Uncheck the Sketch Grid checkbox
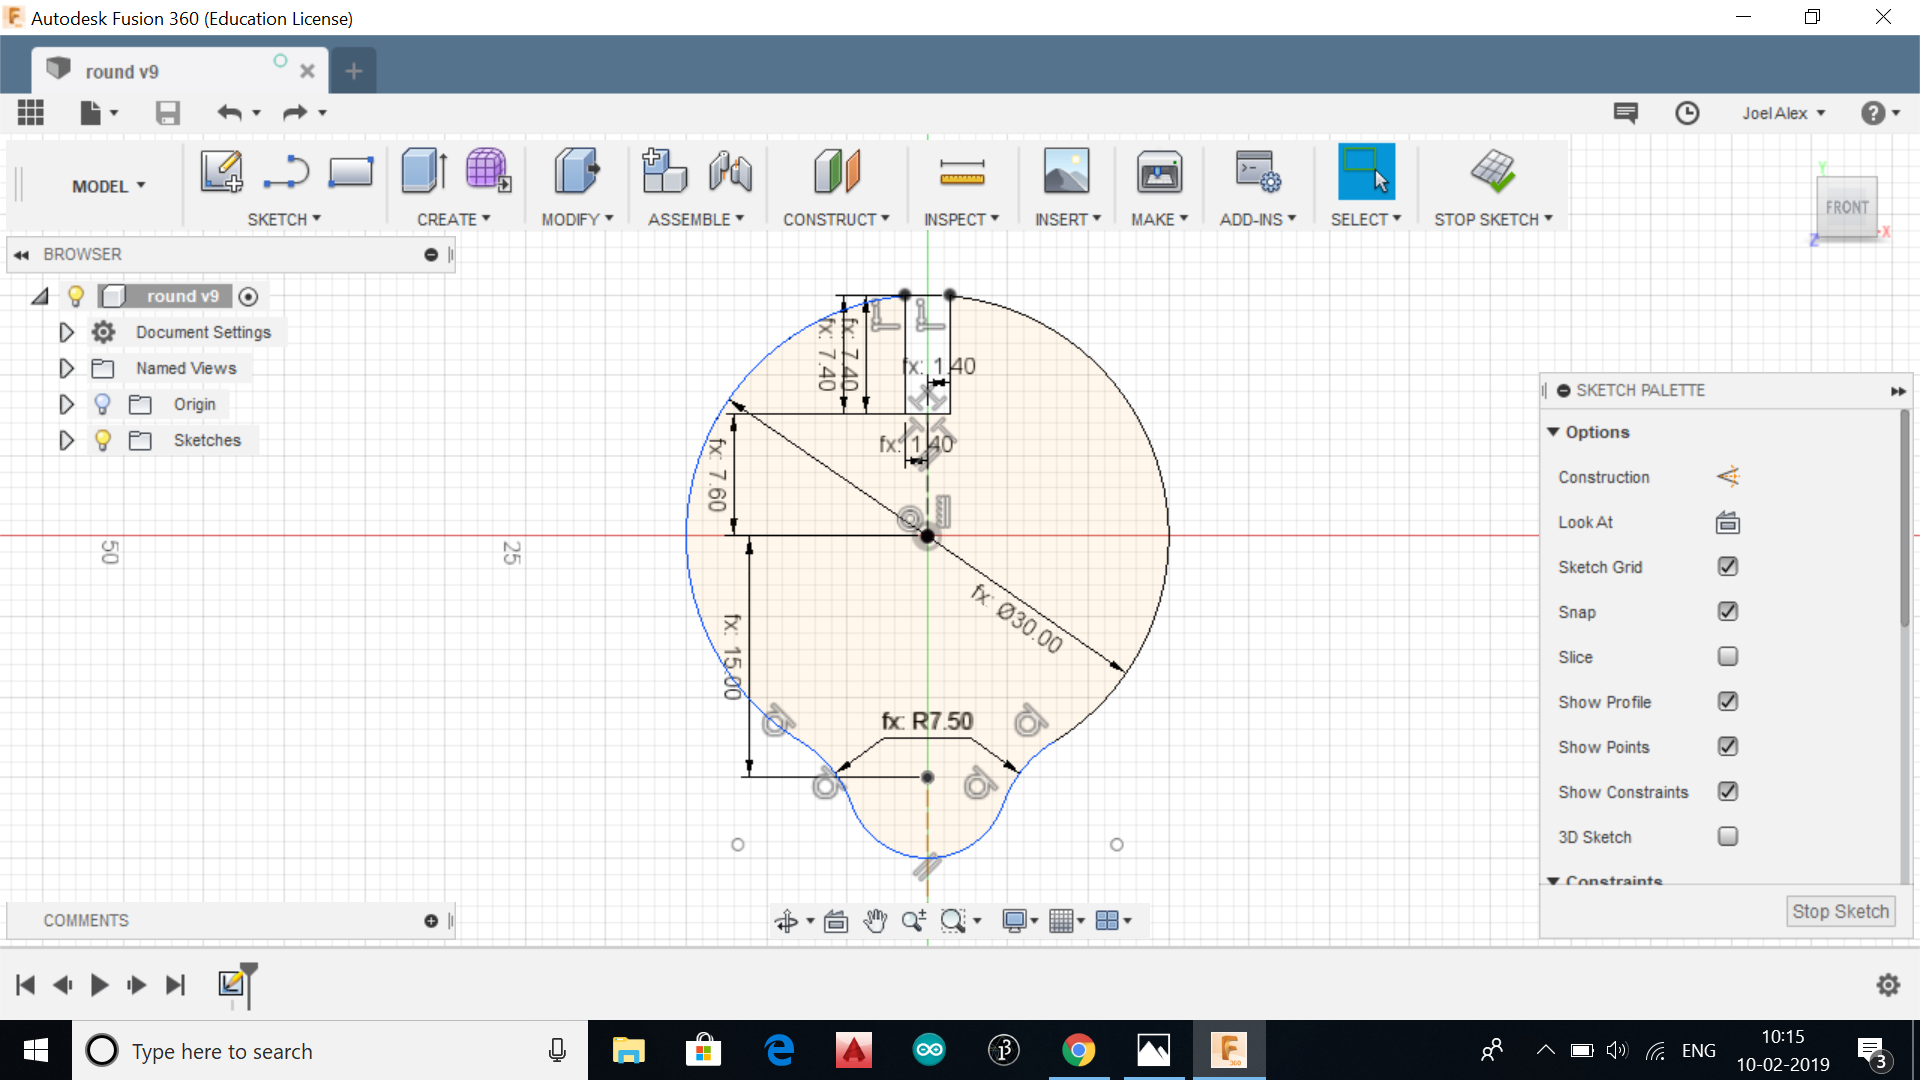1920x1080 pixels. pos(1727,567)
